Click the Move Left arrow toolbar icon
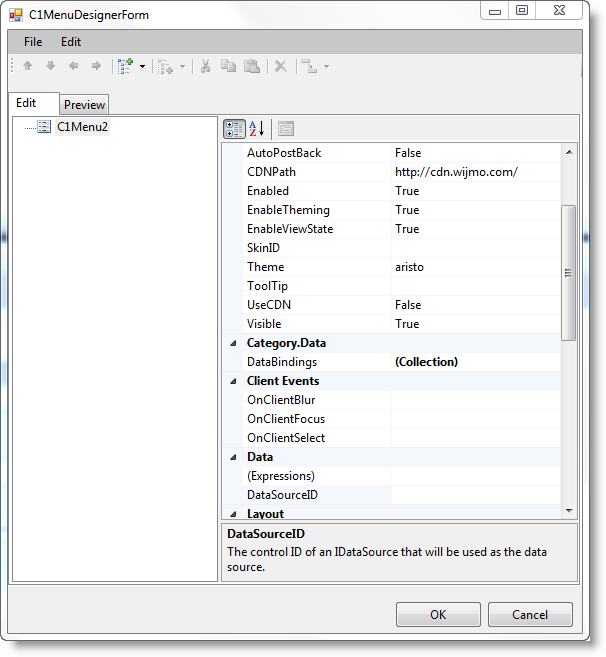Viewport: 606px width, 657px height. pos(74,66)
